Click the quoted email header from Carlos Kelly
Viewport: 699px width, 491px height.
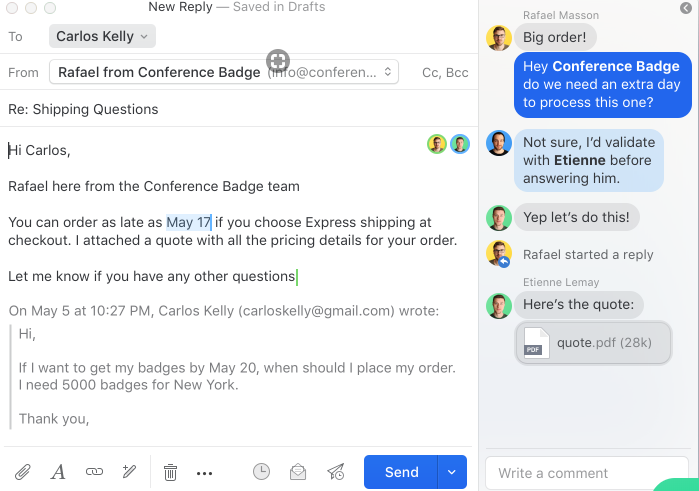coord(223,311)
